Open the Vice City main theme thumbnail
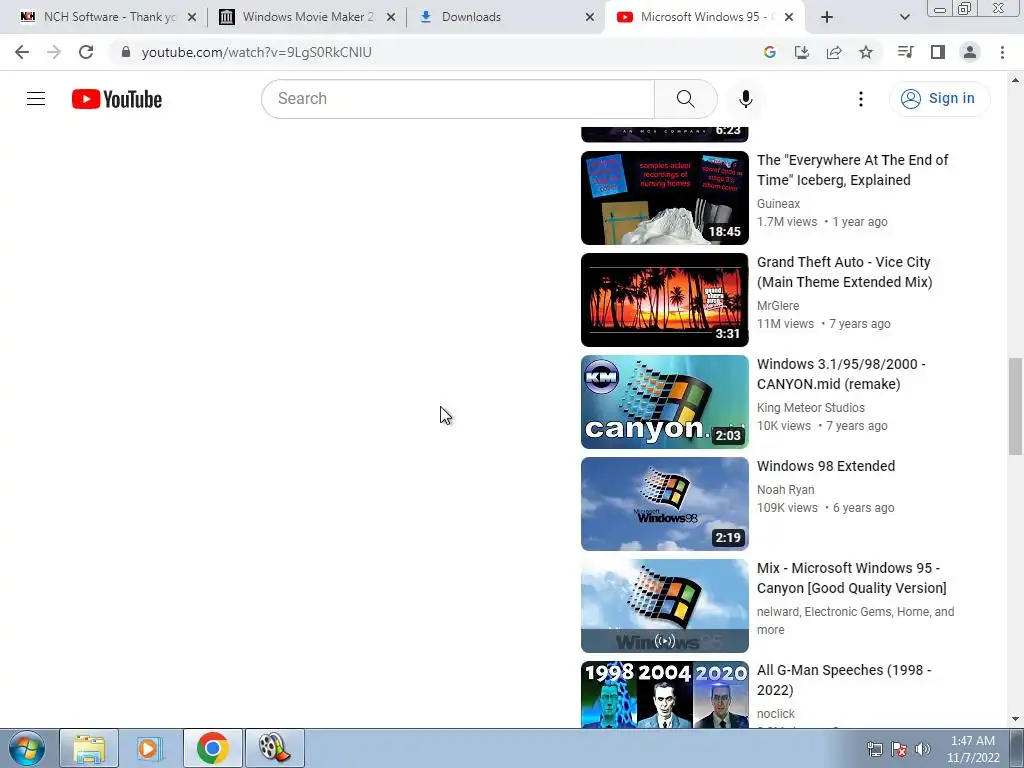The height and width of the screenshot is (768, 1024). [664, 300]
